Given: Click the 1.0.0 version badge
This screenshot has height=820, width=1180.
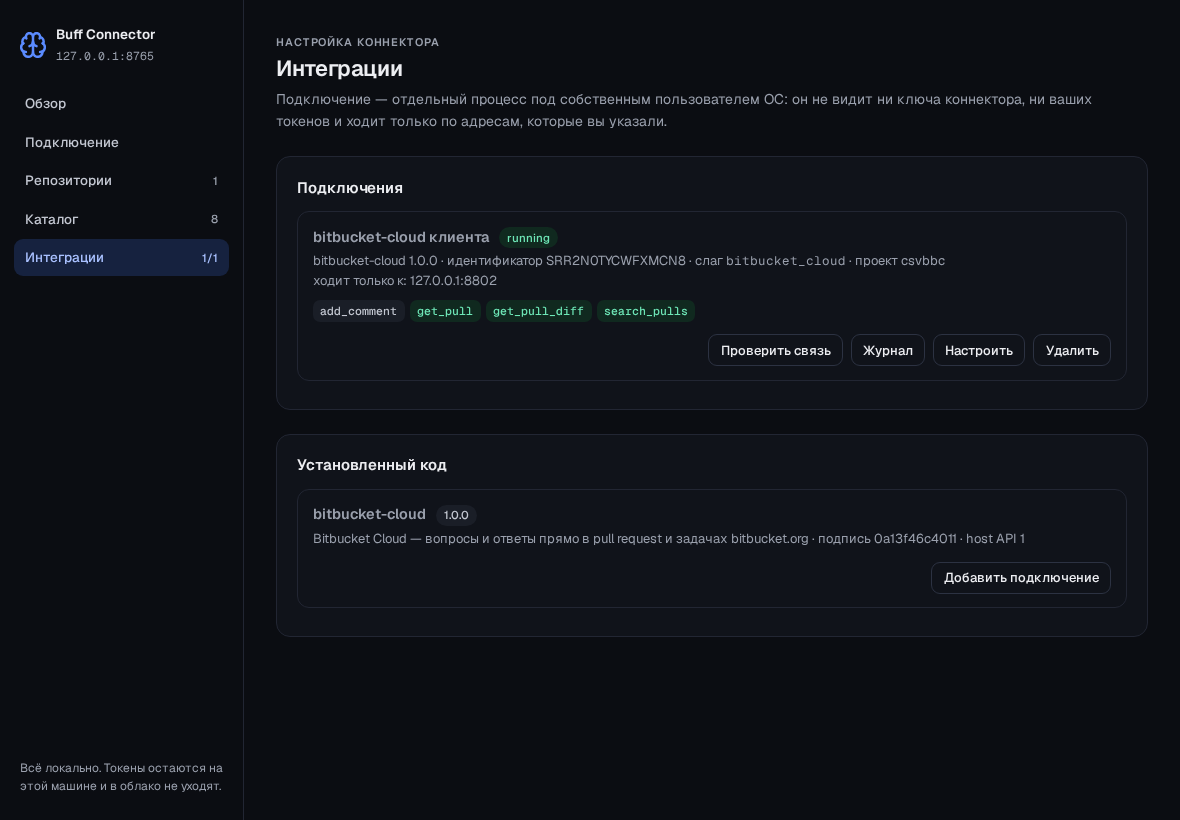Looking at the screenshot, I should pyautogui.click(x=456, y=515).
